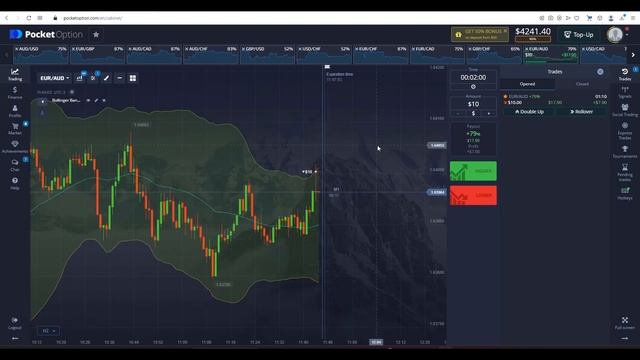The height and width of the screenshot is (360, 640).
Task: Open Trades panel settings gear
Action: pos(600,71)
